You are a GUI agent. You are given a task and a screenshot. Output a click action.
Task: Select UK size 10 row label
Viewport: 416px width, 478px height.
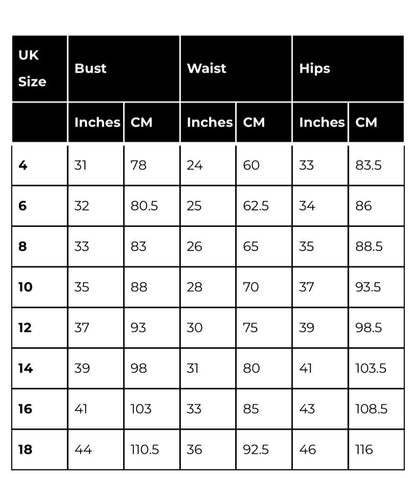pos(40,287)
